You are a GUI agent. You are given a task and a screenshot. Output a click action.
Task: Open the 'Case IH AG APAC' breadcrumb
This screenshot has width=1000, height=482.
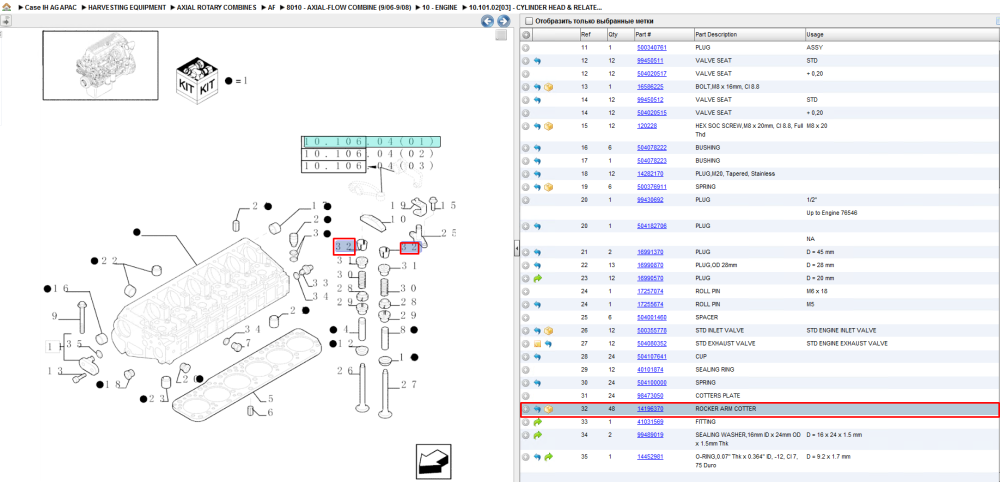(x=50, y=7)
